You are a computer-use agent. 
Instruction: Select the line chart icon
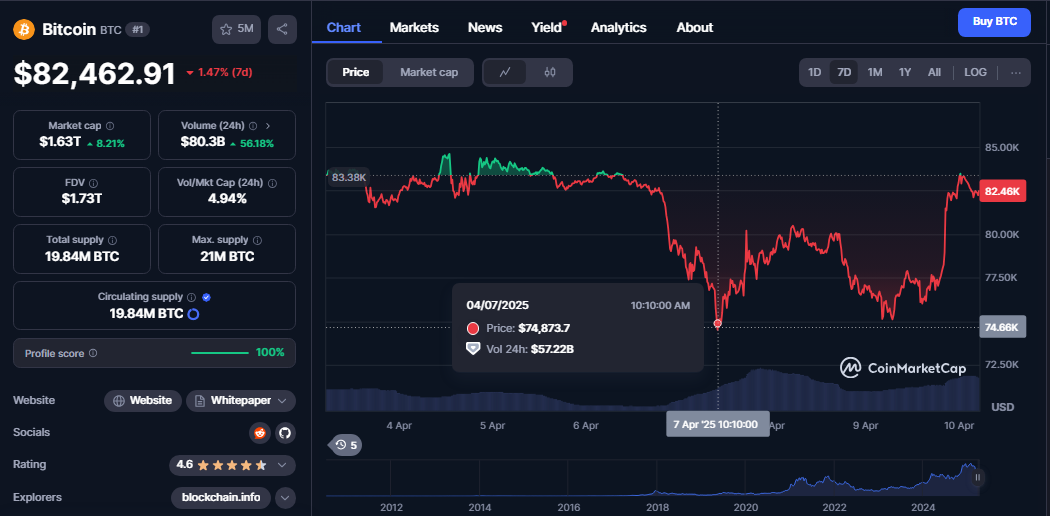pyautogui.click(x=505, y=72)
